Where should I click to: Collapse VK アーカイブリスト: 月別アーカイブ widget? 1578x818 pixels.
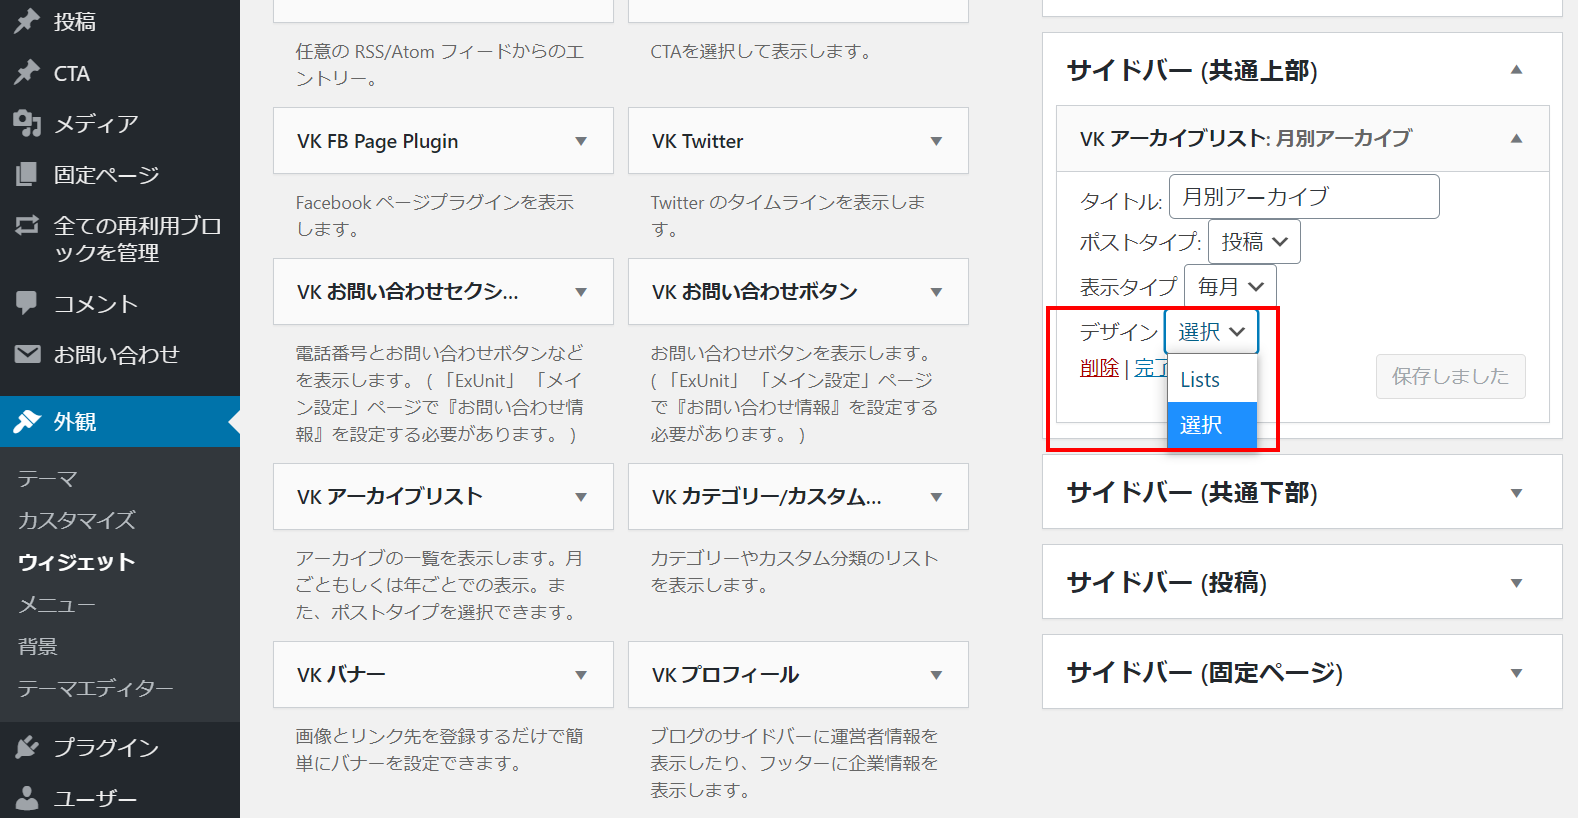1516,138
